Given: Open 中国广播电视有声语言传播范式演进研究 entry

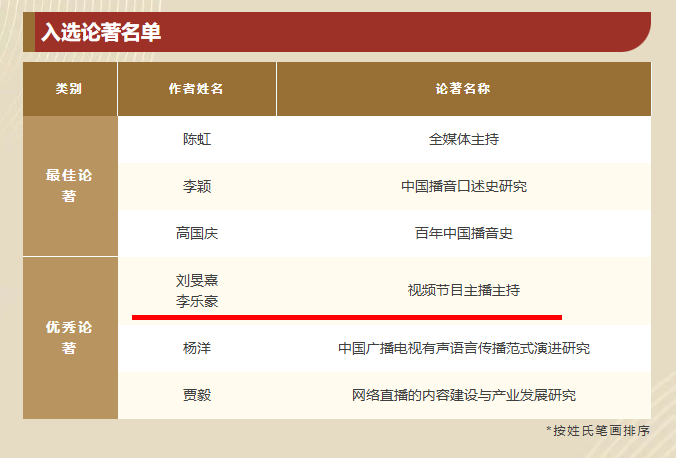Looking at the screenshot, I should [x=463, y=349].
